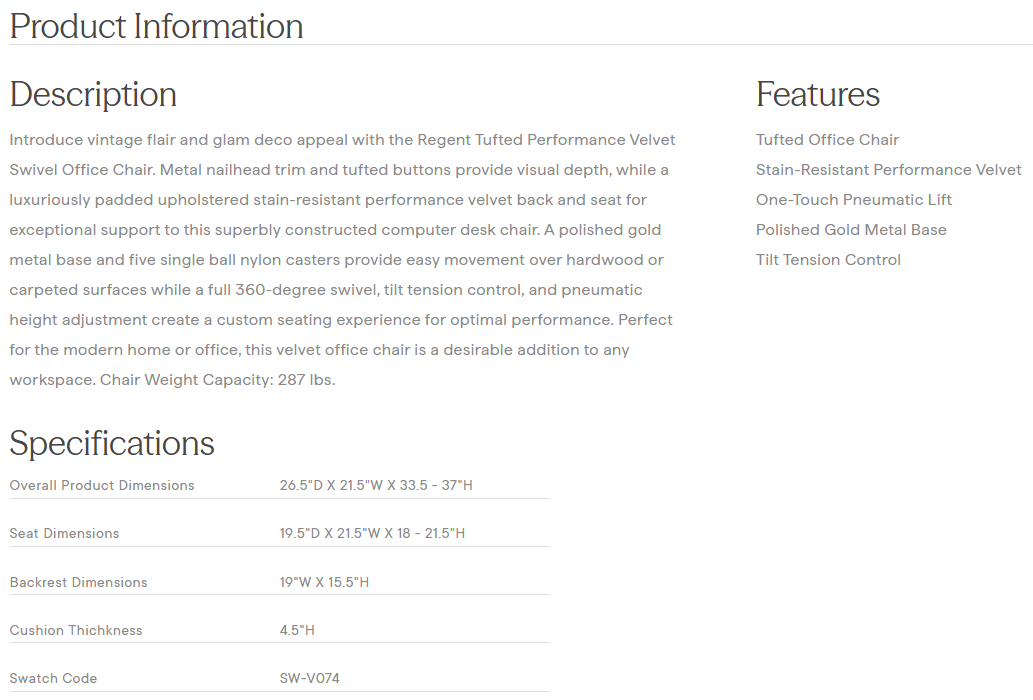
Task: Click the Cushion Thichkness label
Action: tap(76, 630)
